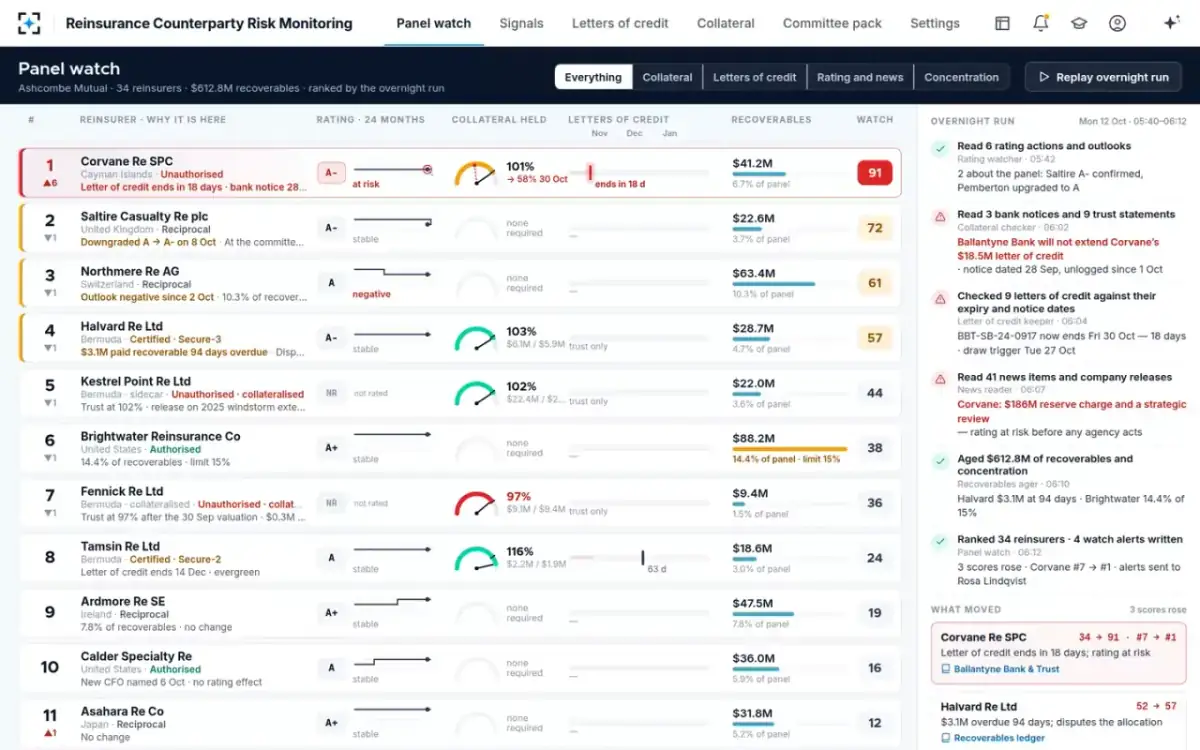Select the Northmere Re AG name
Image resolution: width=1200 pixels, height=750 pixels.
(130, 271)
